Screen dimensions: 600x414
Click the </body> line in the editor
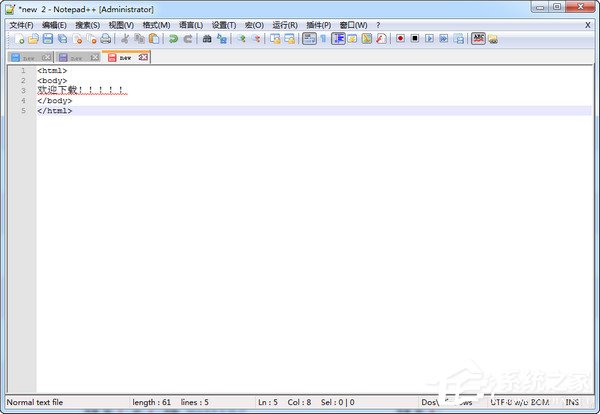tap(55, 101)
